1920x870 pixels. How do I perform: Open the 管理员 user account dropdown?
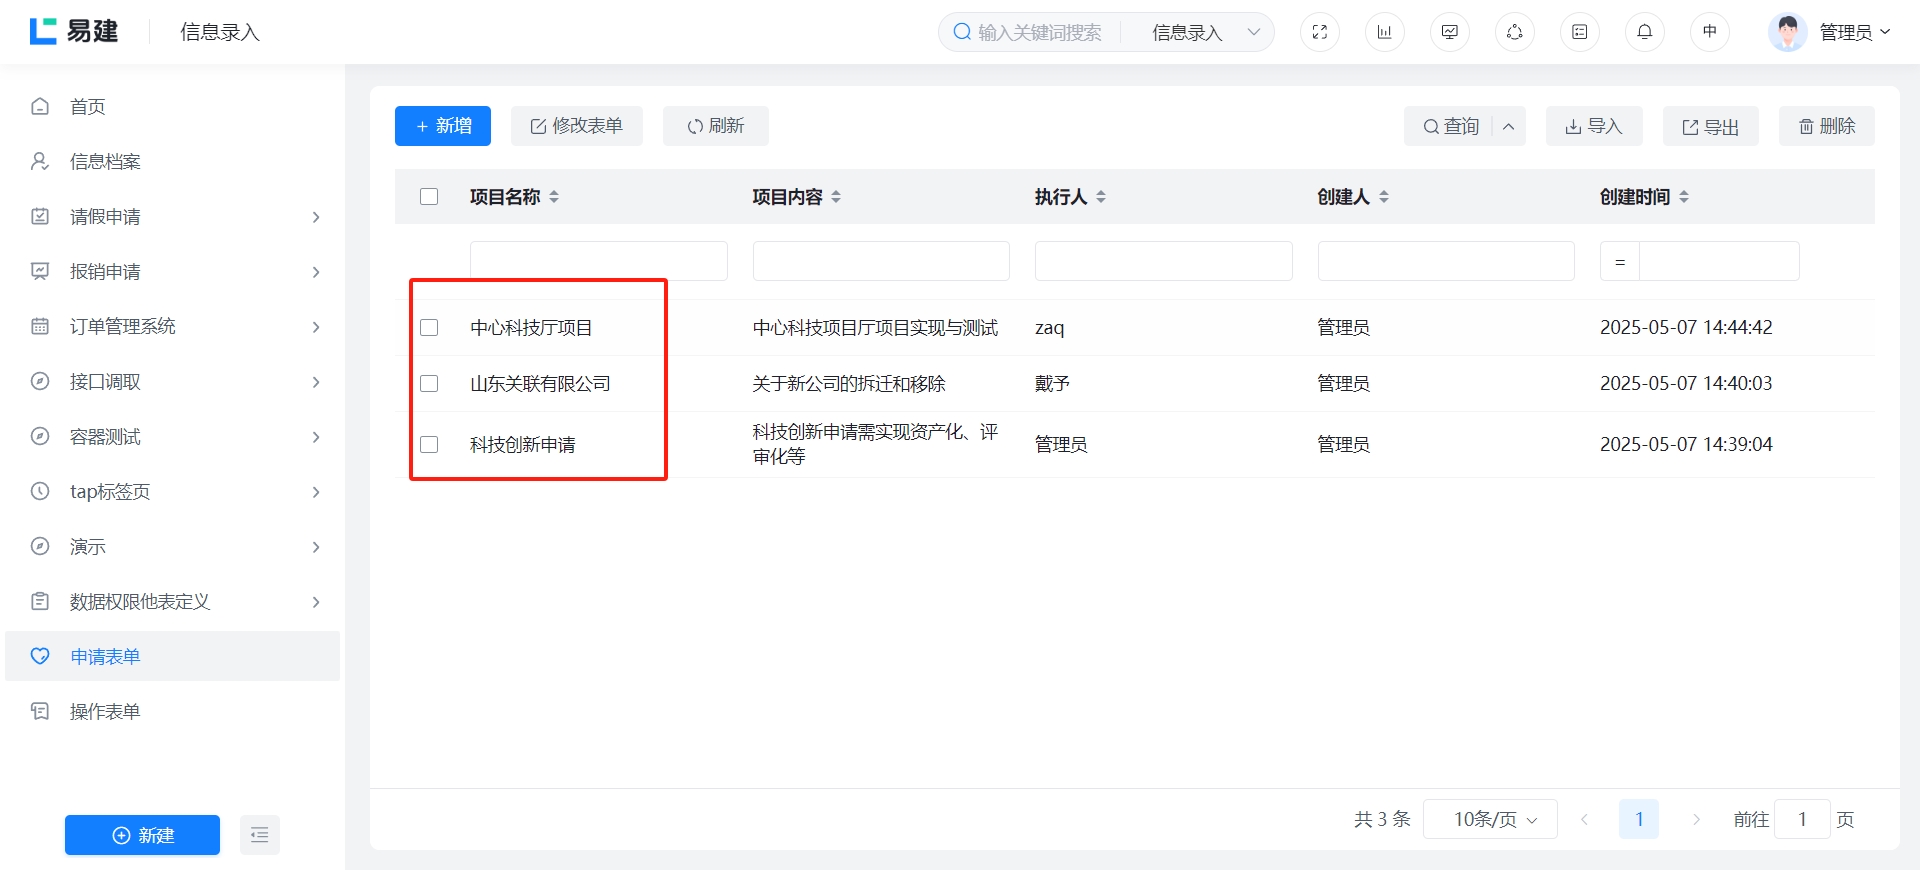(x=1855, y=32)
